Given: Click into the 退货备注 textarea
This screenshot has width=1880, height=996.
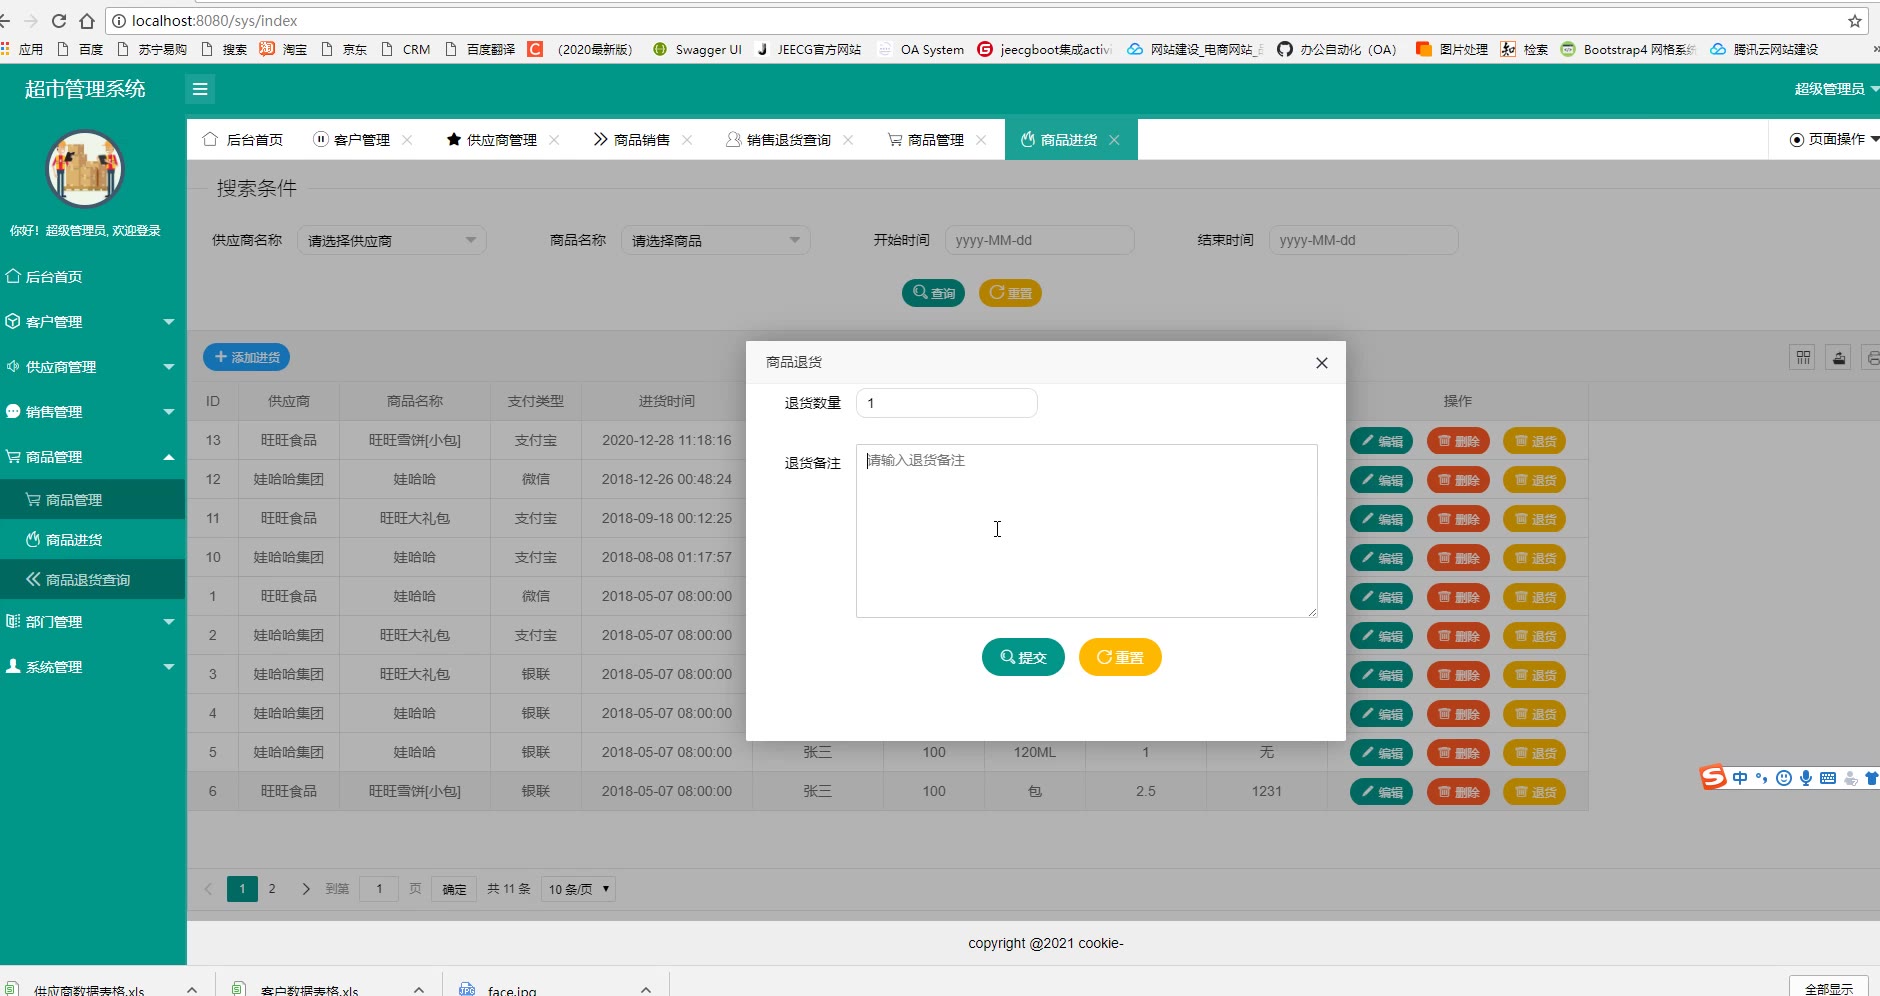Looking at the screenshot, I should click(1086, 530).
